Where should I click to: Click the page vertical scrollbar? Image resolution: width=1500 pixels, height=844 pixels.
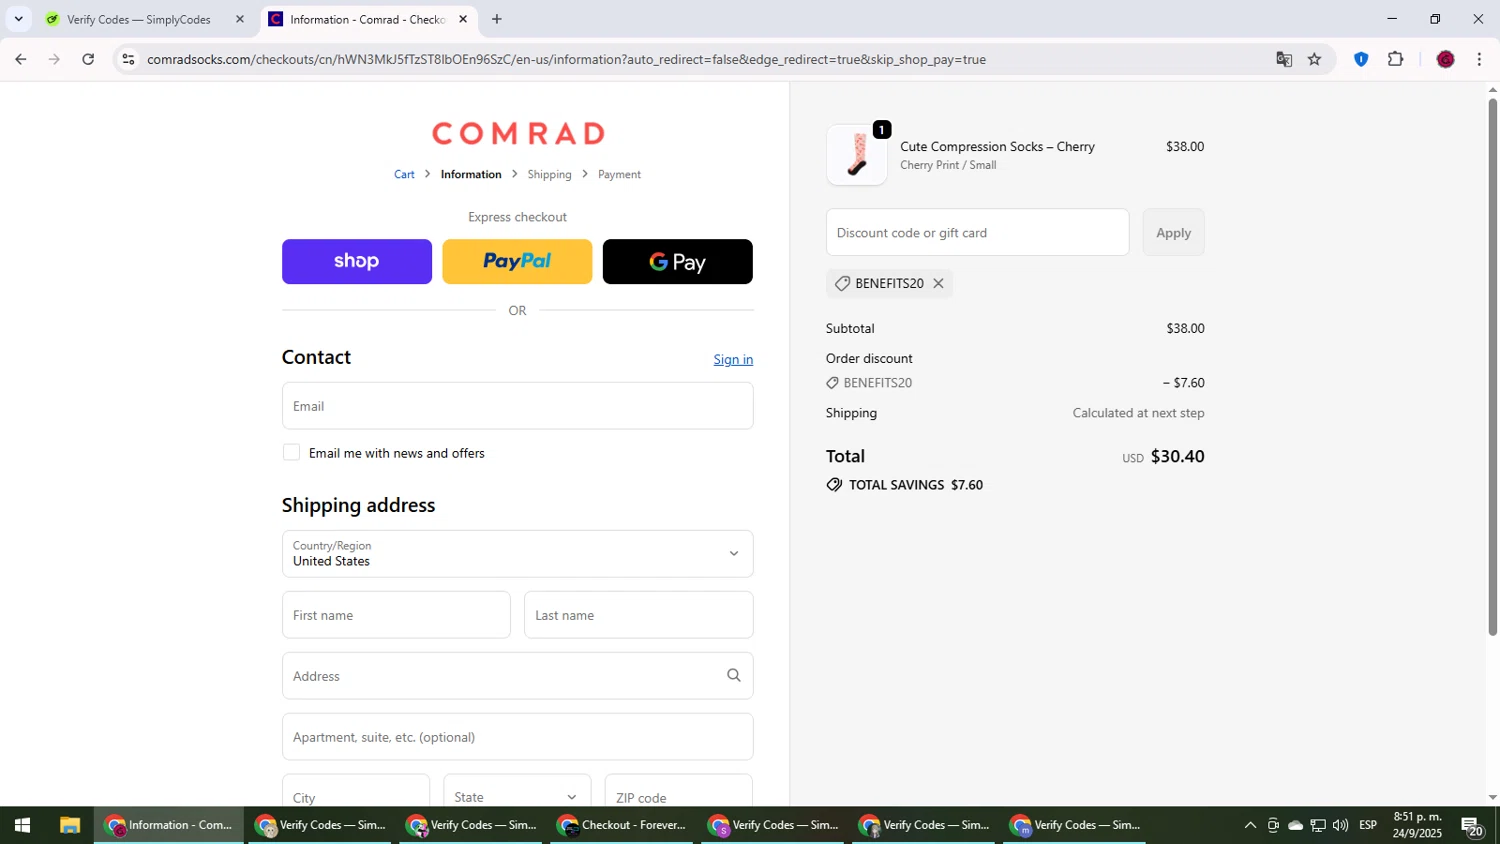(x=1492, y=367)
